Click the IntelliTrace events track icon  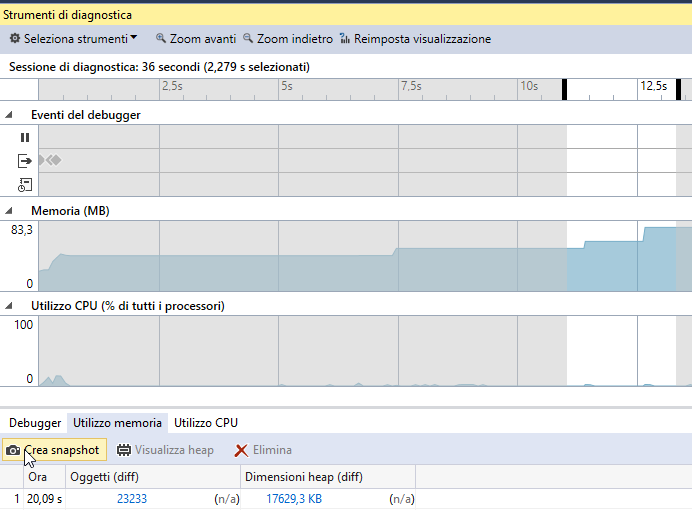click(25, 185)
